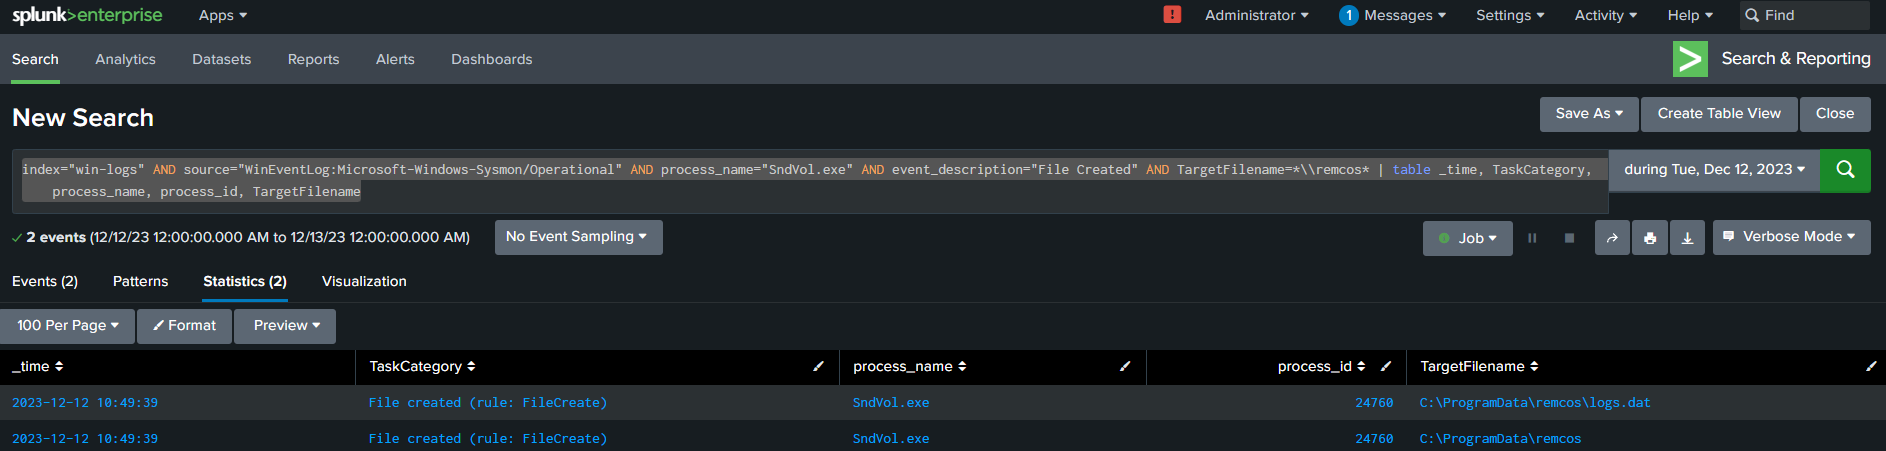
Task: Open the Job dropdown menu
Action: click(x=1467, y=238)
